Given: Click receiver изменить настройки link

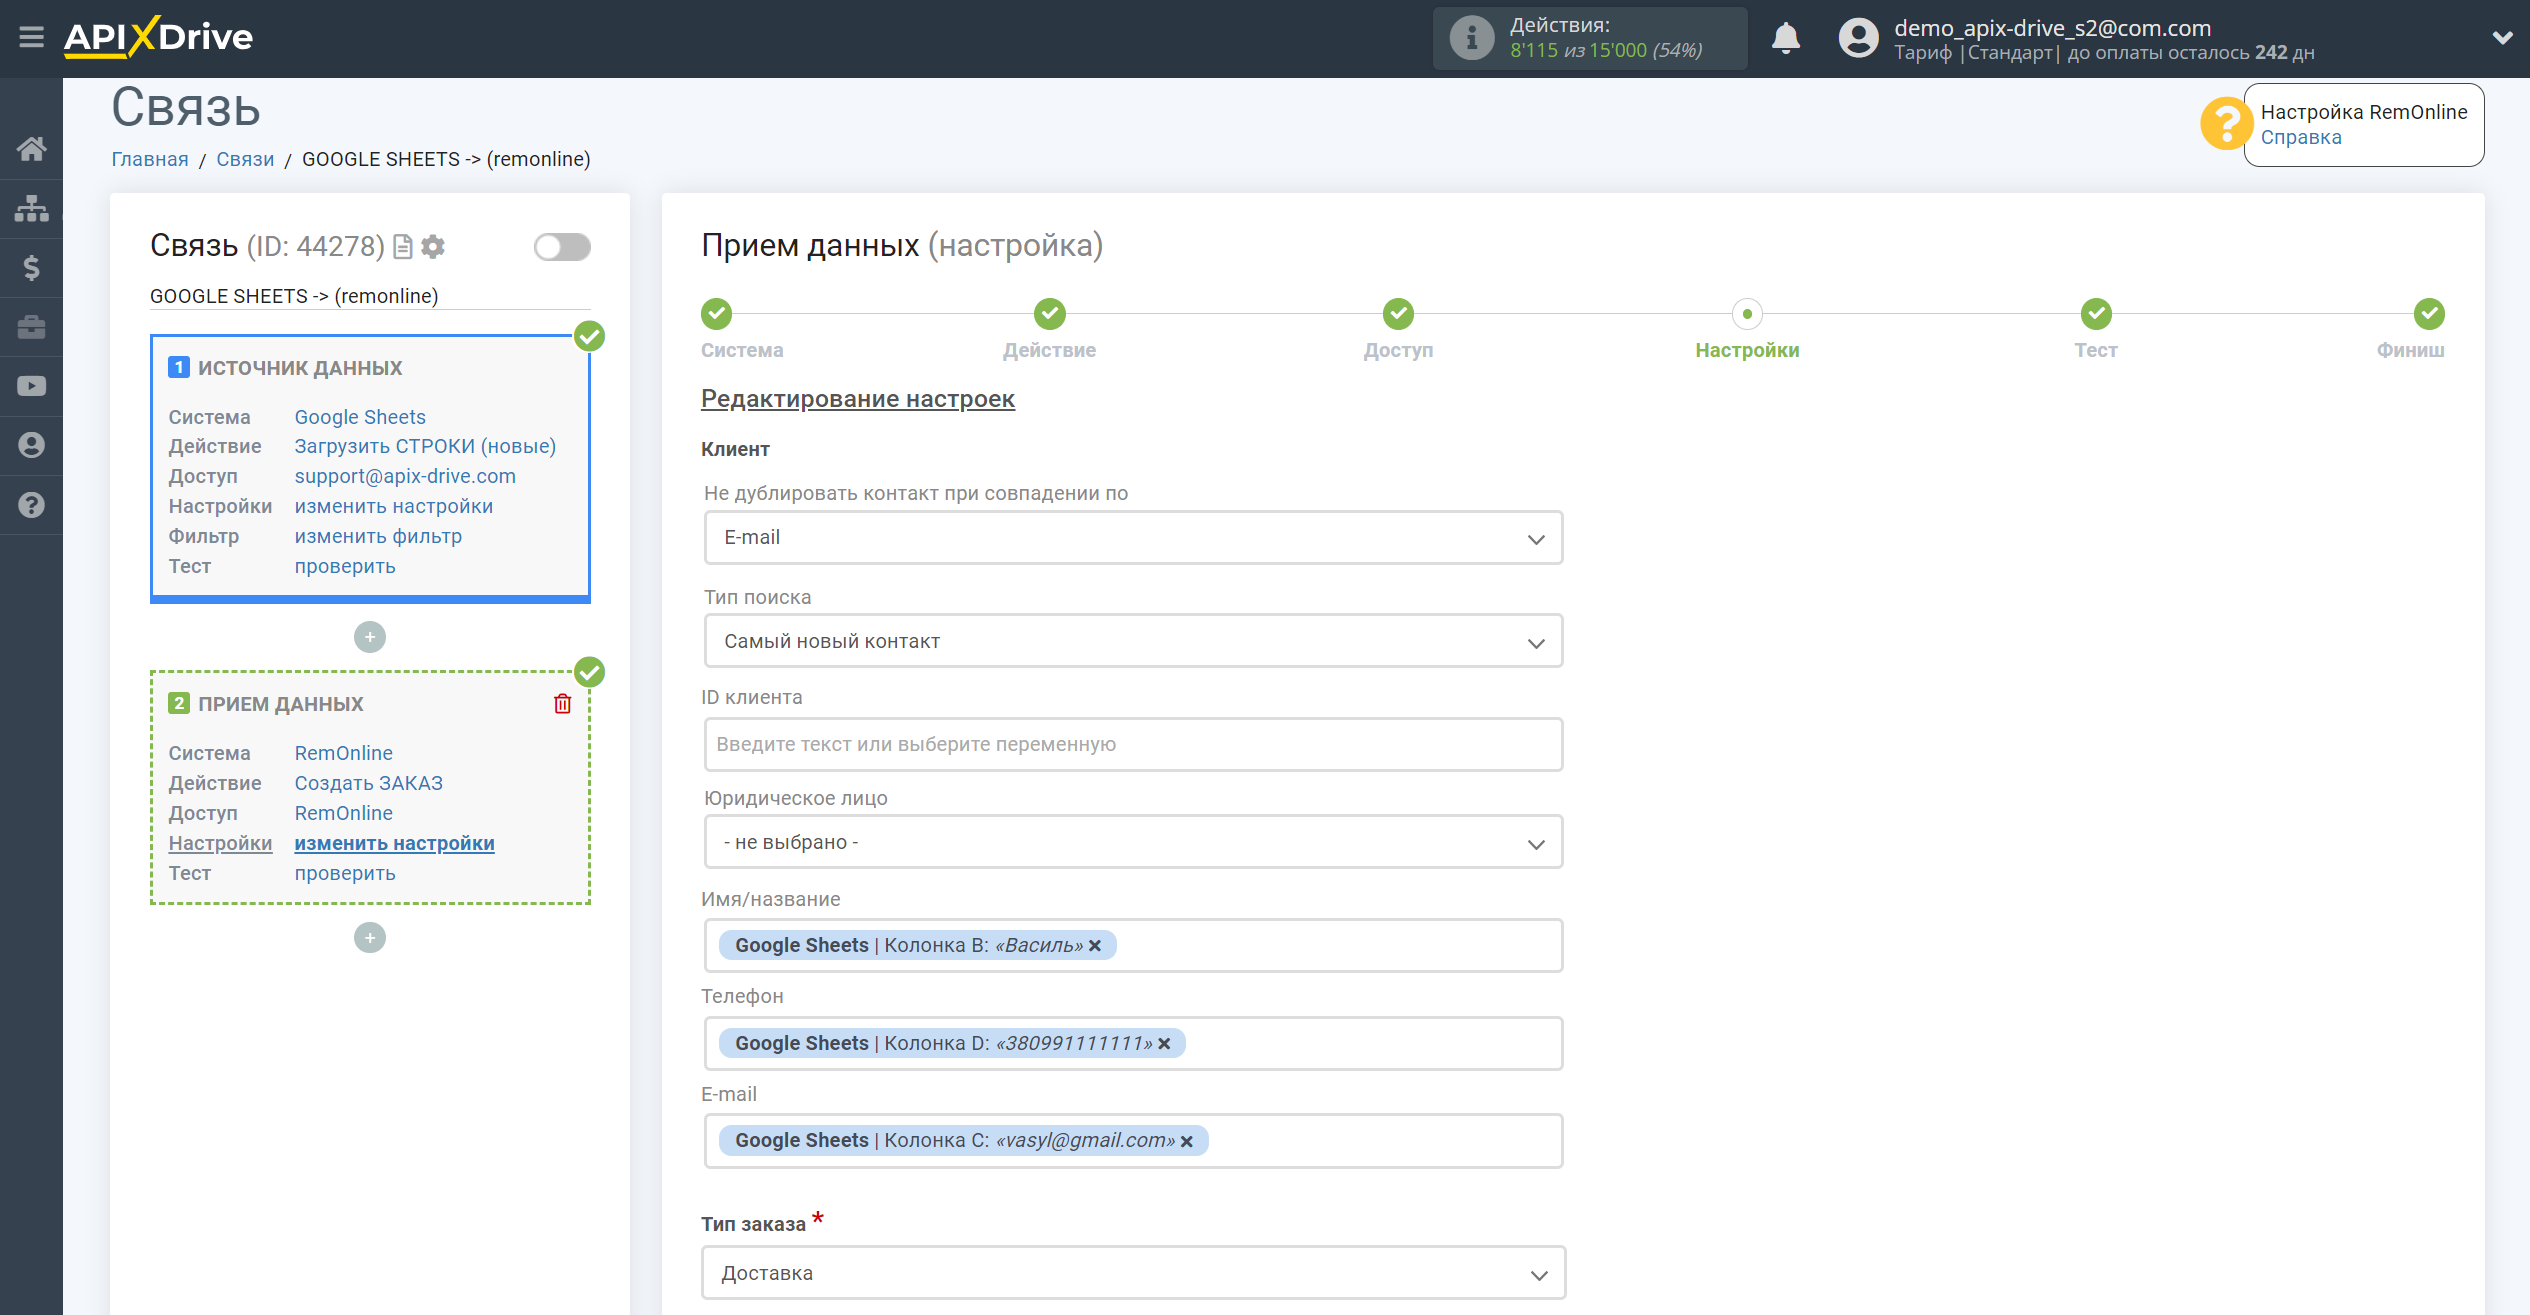Looking at the screenshot, I should click(394, 843).
